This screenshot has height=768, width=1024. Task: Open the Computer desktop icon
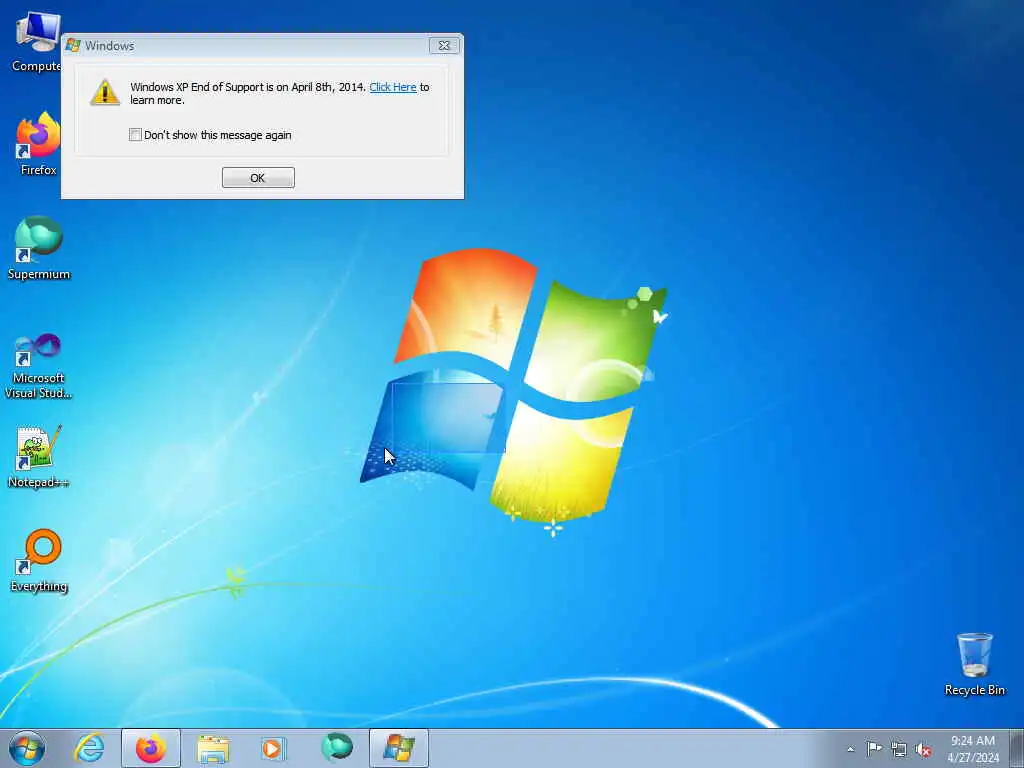37,40
